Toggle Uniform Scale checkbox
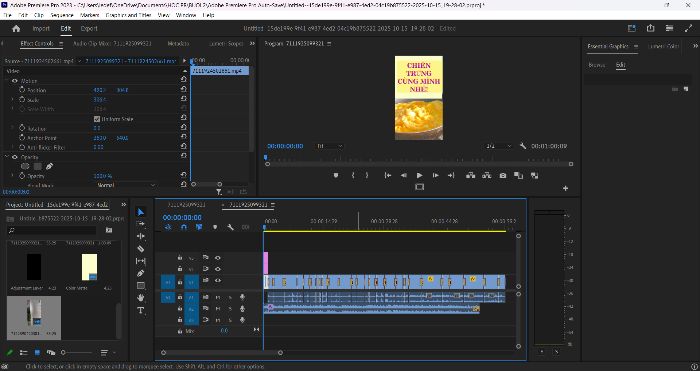Image resolution: width=700 pixels, height=371 pixels. [x=96, y=119]
